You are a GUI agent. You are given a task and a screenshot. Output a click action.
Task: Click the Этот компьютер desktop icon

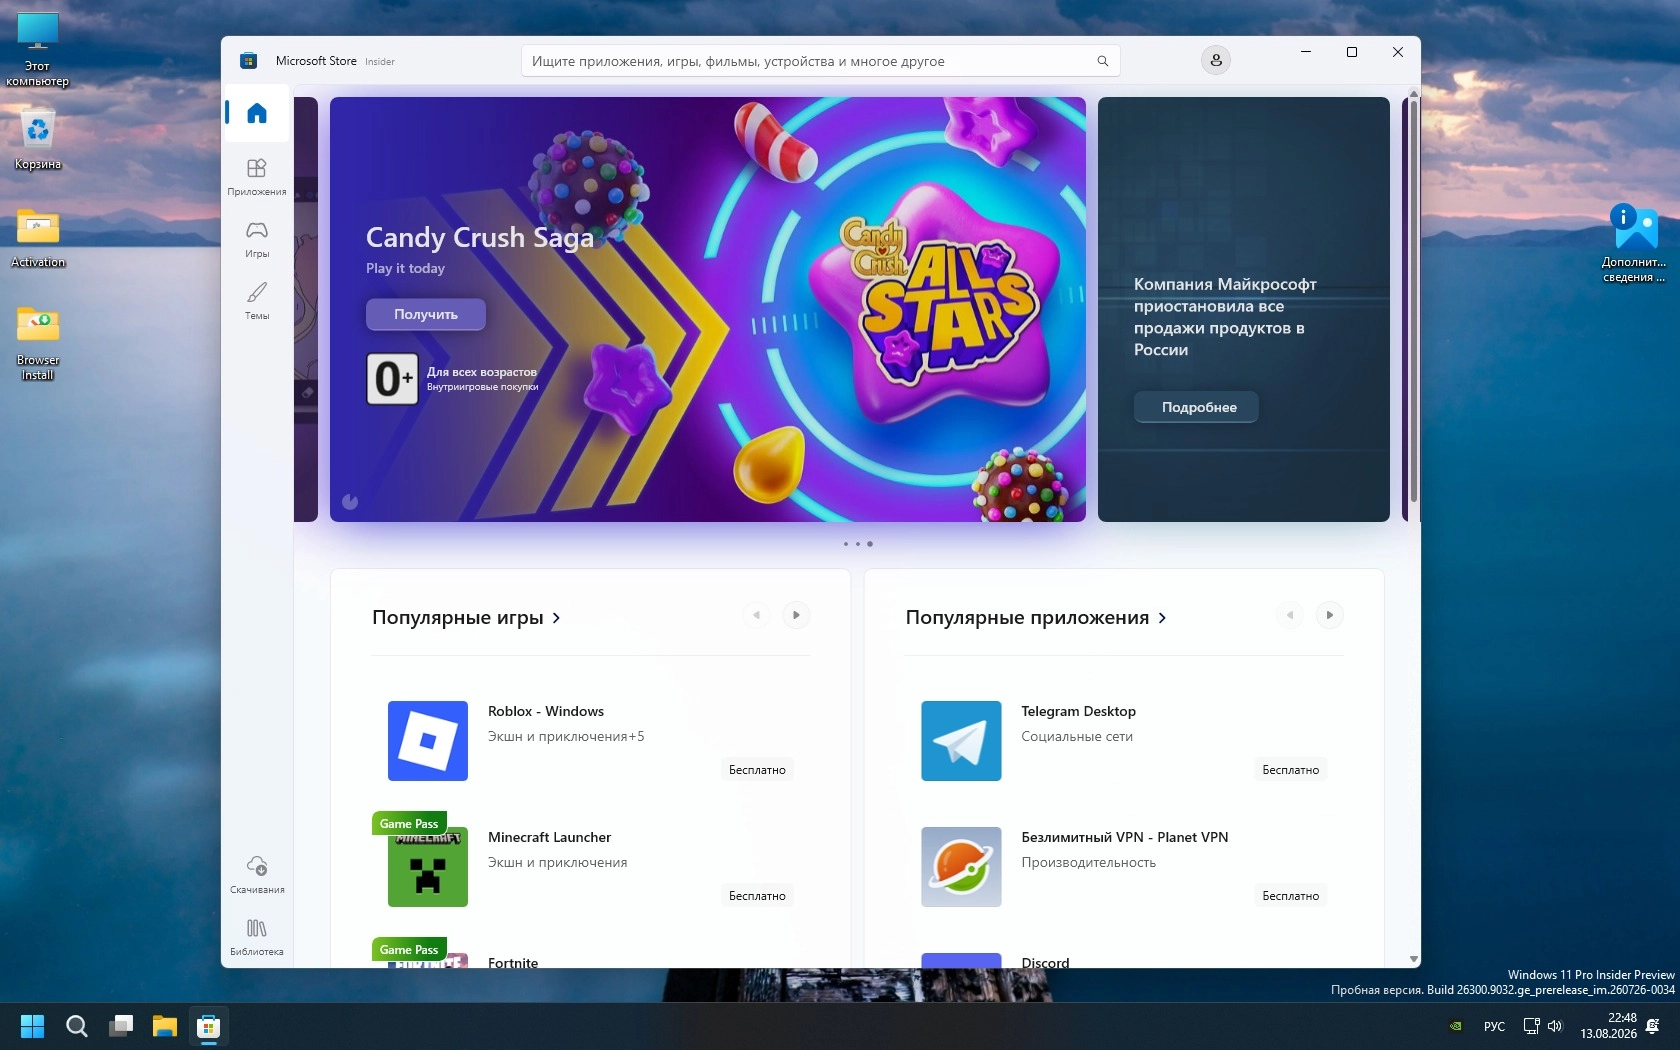tap(38, 50)
